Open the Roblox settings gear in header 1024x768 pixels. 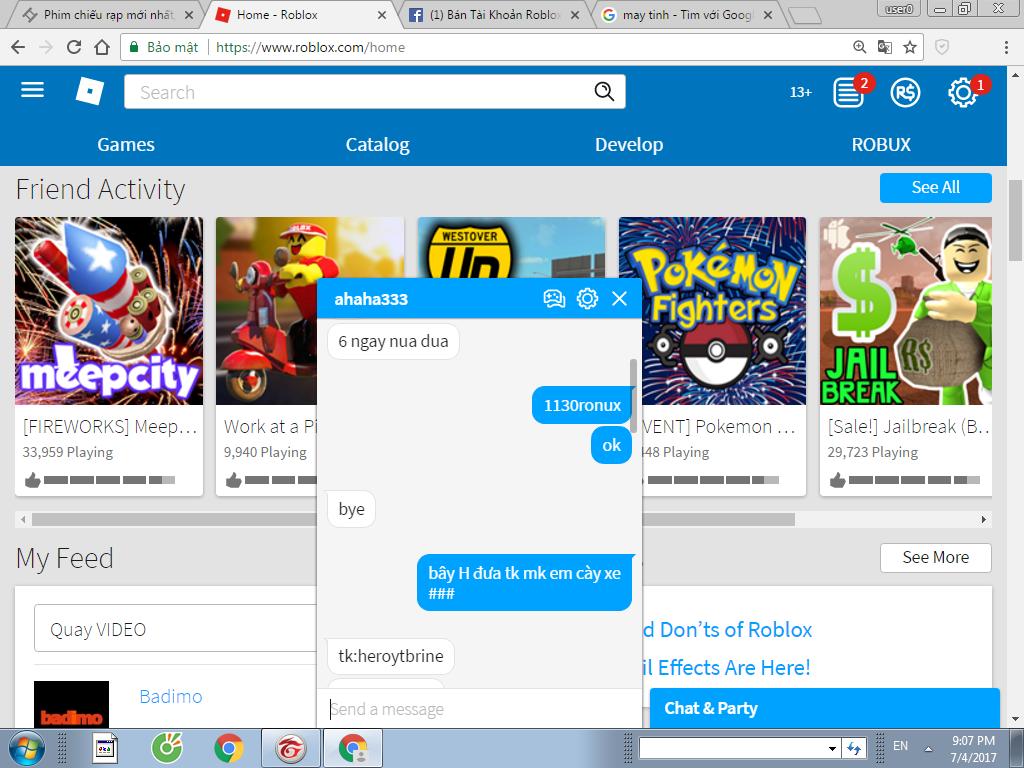coord(963,93)
